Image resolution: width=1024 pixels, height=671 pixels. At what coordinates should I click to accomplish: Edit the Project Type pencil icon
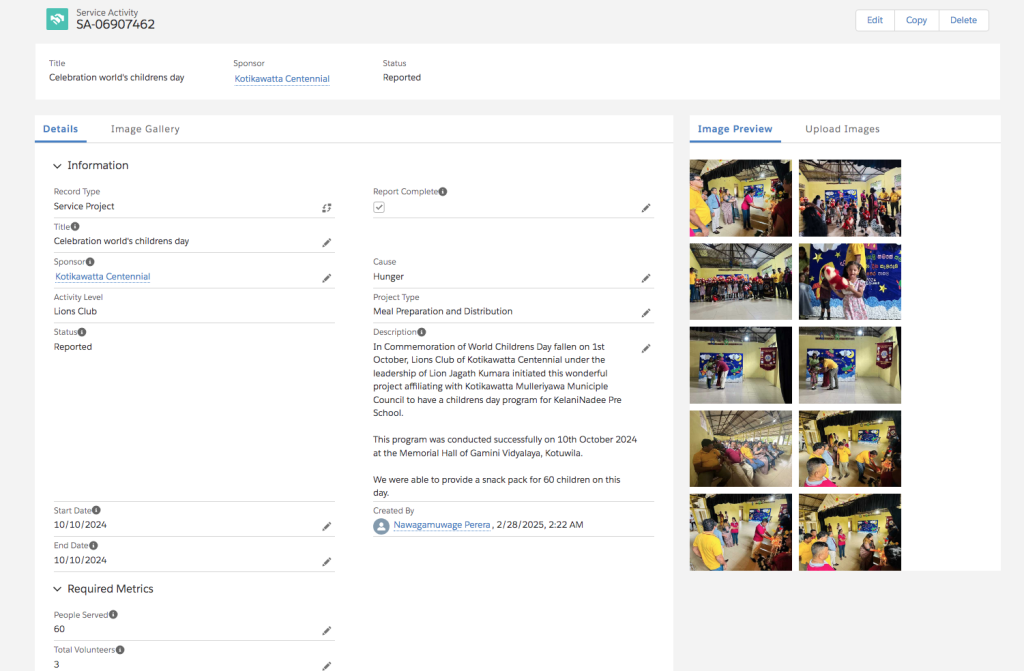pyautogui.click(x=646, y=313)
